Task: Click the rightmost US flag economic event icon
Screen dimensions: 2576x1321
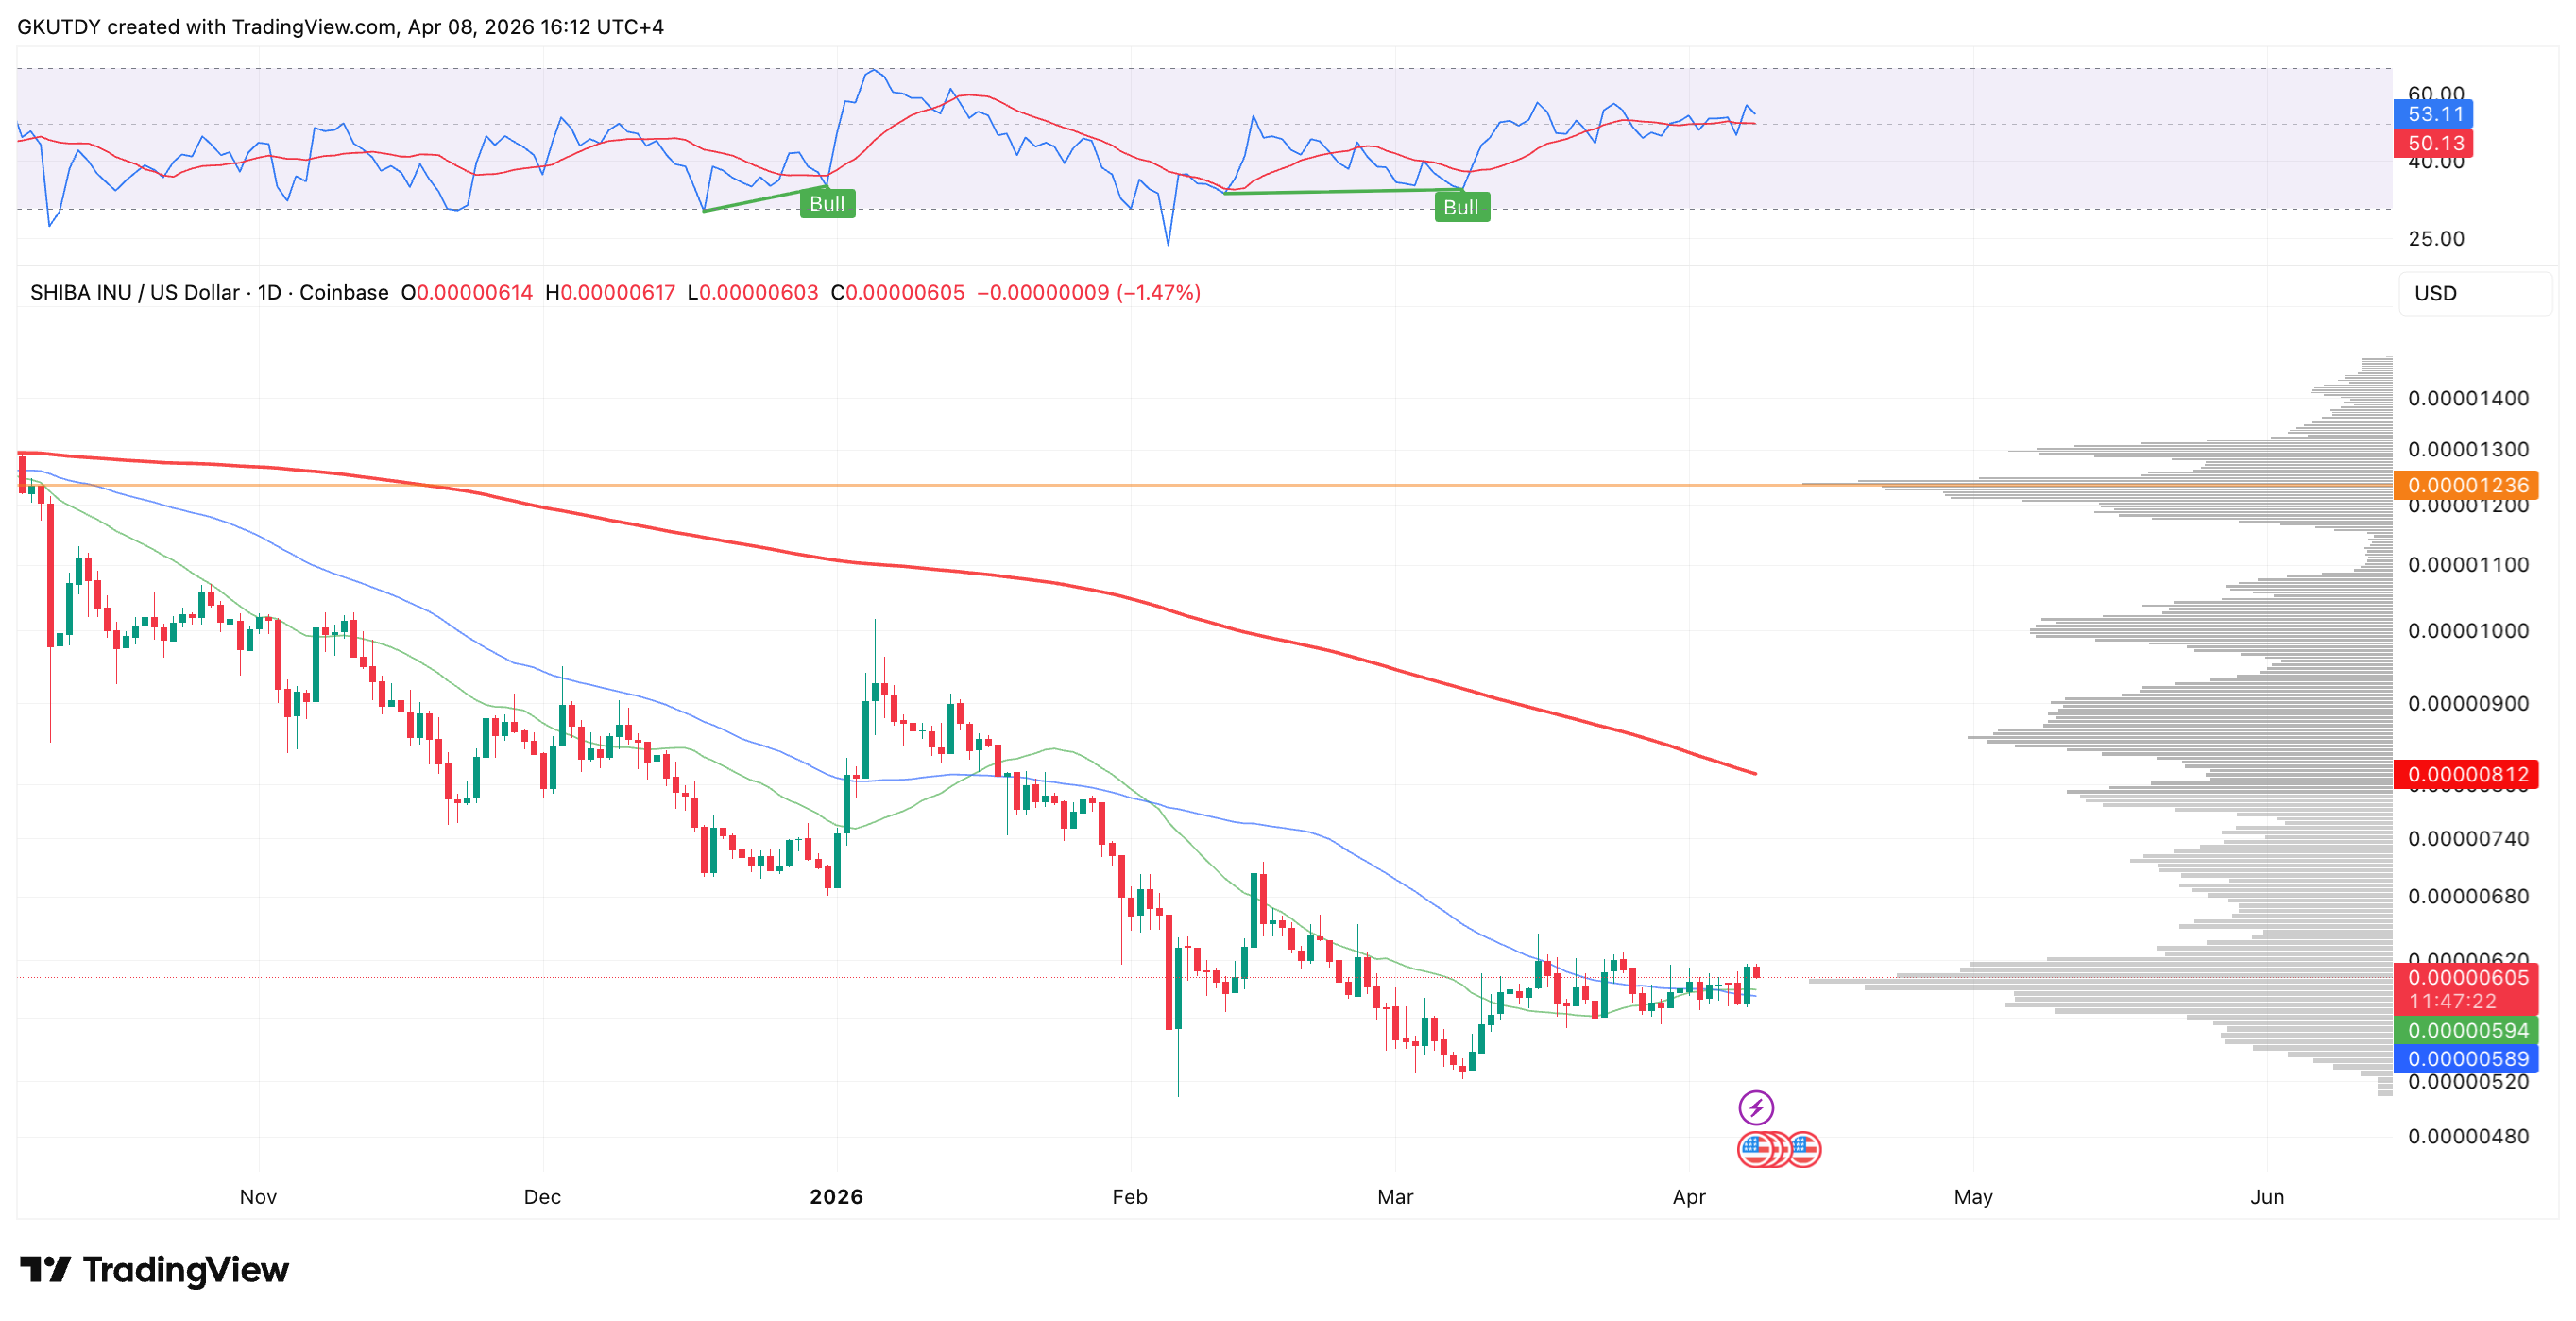Action: coord(1805,1149)
